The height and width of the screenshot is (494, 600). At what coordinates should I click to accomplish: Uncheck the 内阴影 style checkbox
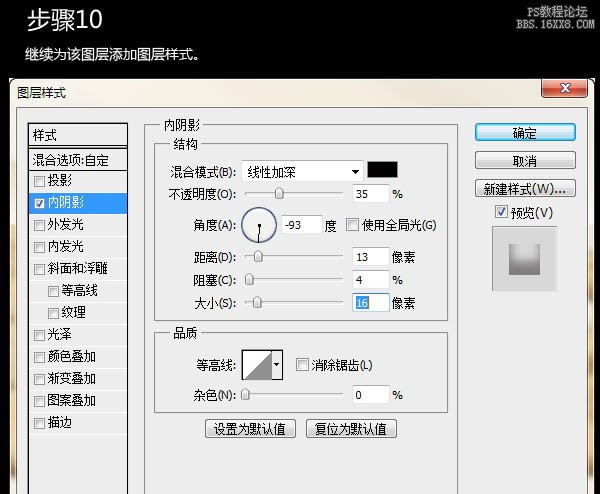pyautogui.click(x=39, y=203)
